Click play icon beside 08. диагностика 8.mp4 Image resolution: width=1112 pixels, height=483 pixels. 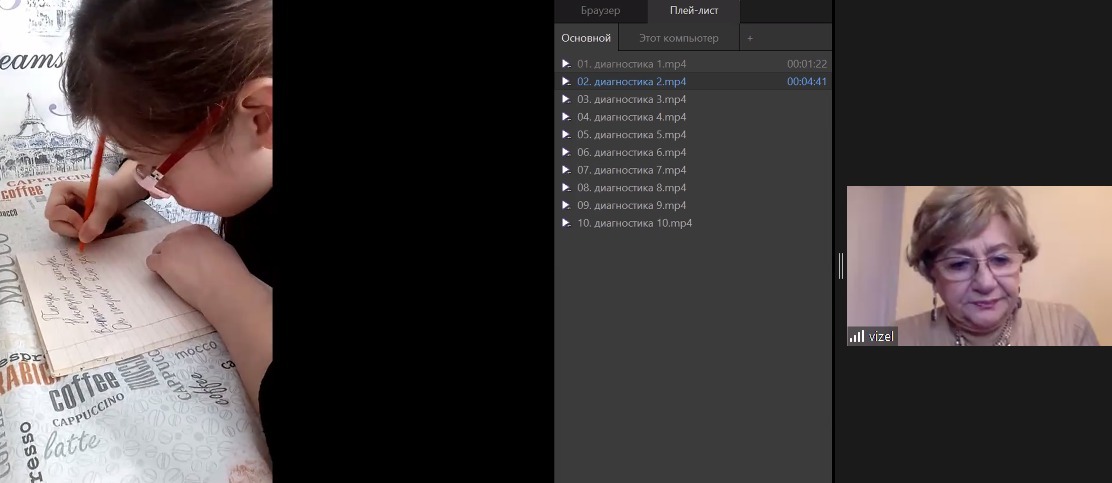click(x=566, y=188)
